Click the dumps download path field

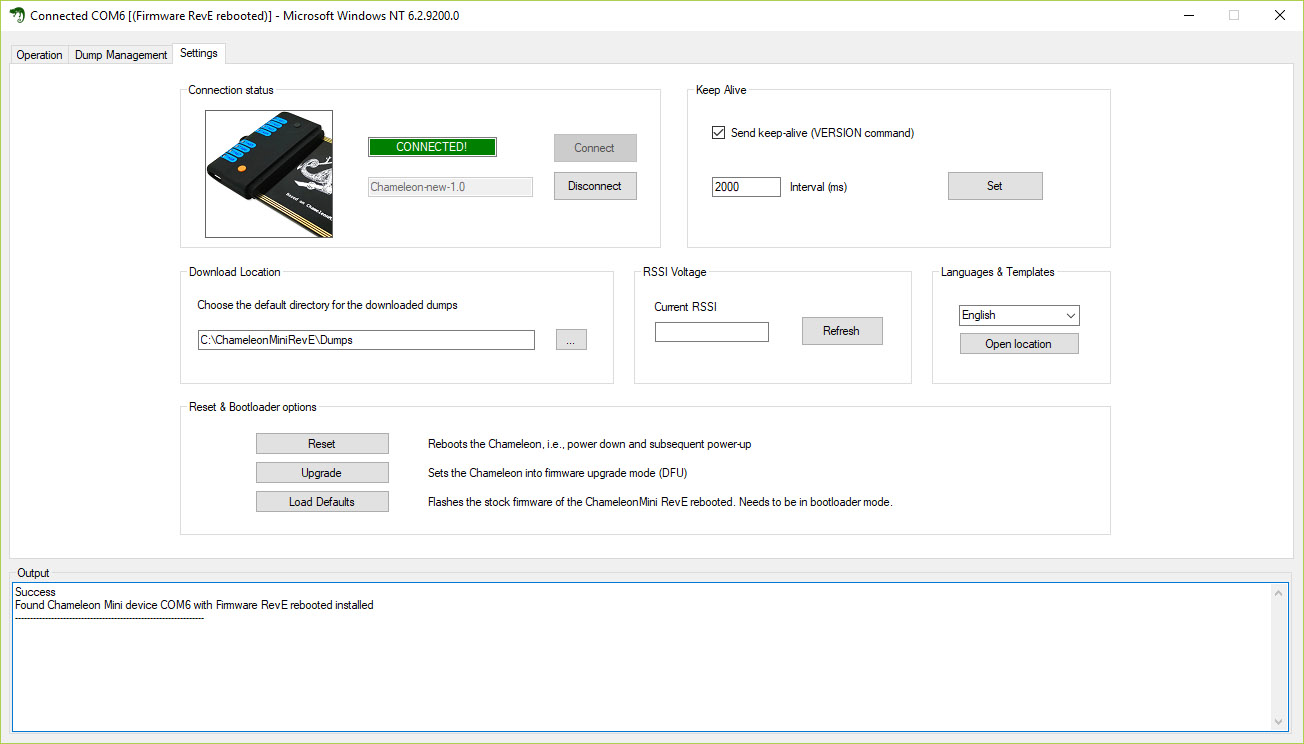point(366,340)
